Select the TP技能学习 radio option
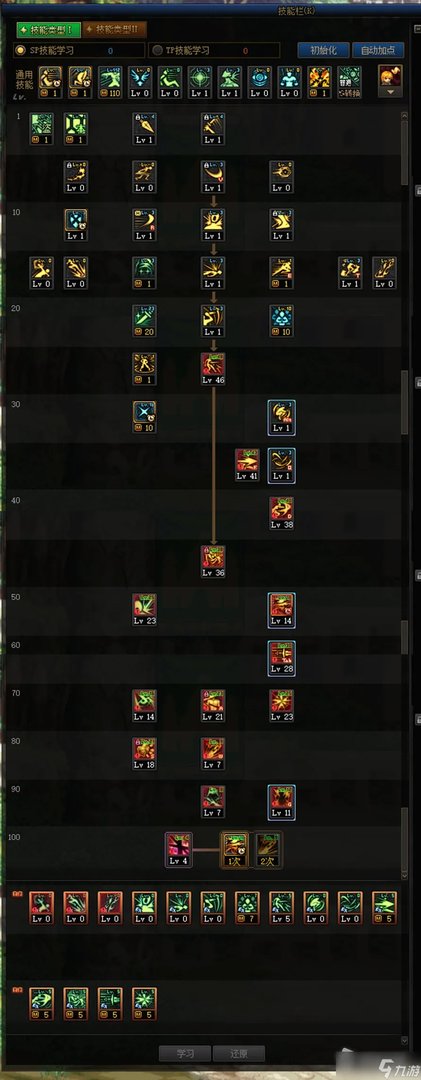This screenshot has height=1080, width=421. [x=181, y=50]
